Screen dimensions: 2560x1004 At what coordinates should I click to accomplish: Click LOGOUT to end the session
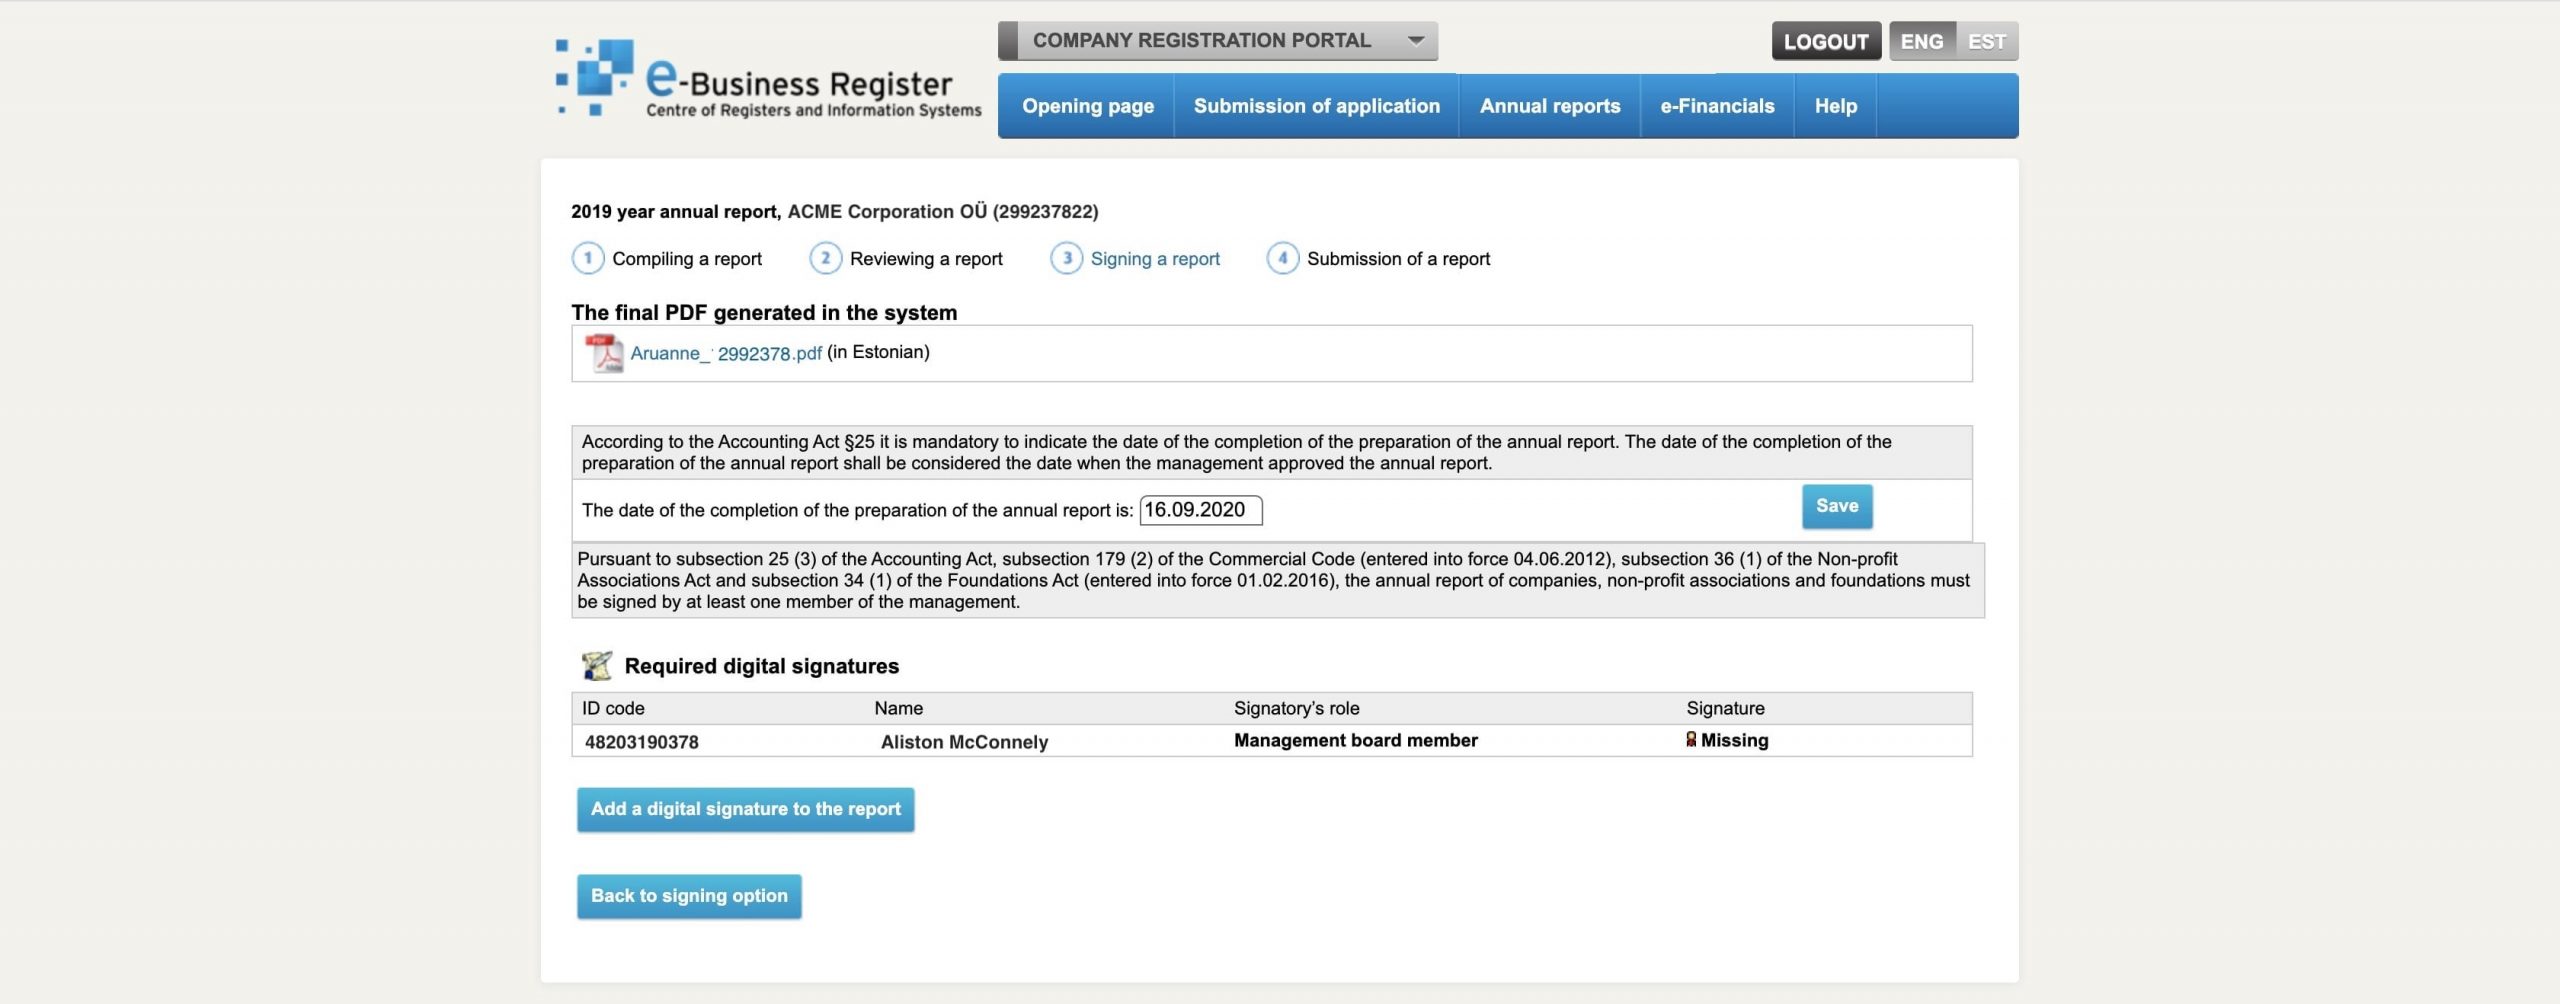click(x=1826, y=41)
